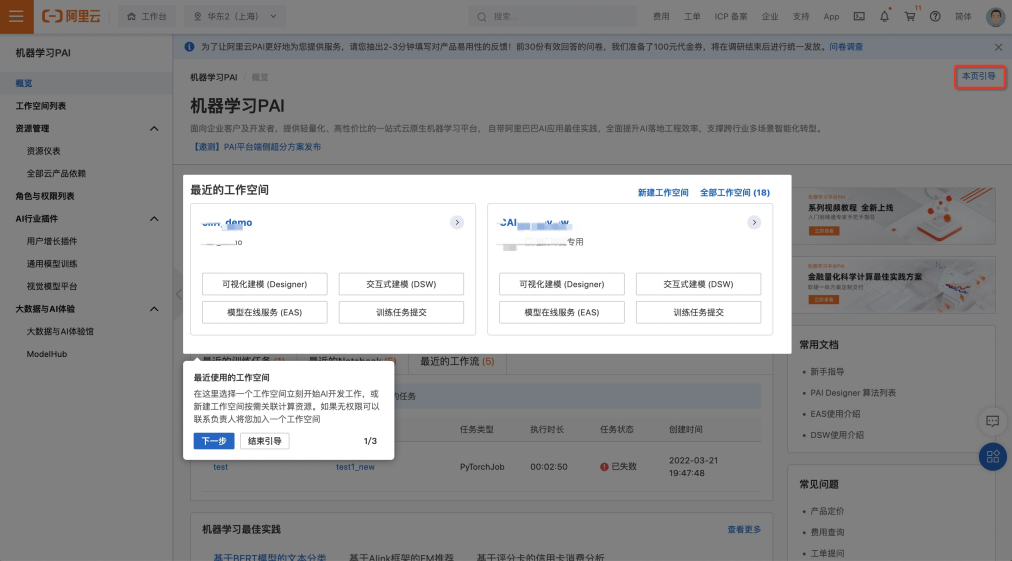
Task: Open the 金融量化科学计算 banner thumbnail
Action: tap(893, 285)
